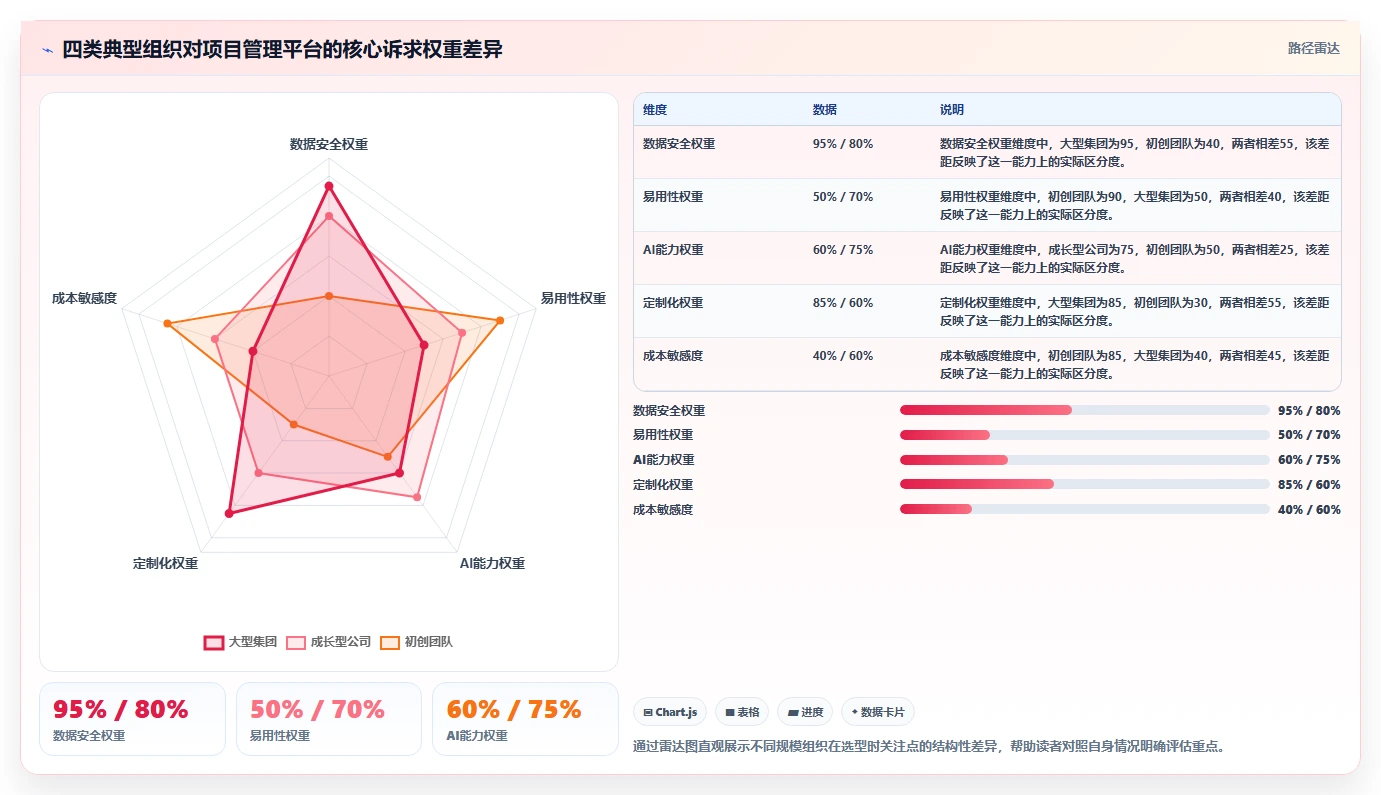Screen dimensions: 1381x795
Task: Click the AI能力权重 radar axis label
Action: (x=492, y=563)
